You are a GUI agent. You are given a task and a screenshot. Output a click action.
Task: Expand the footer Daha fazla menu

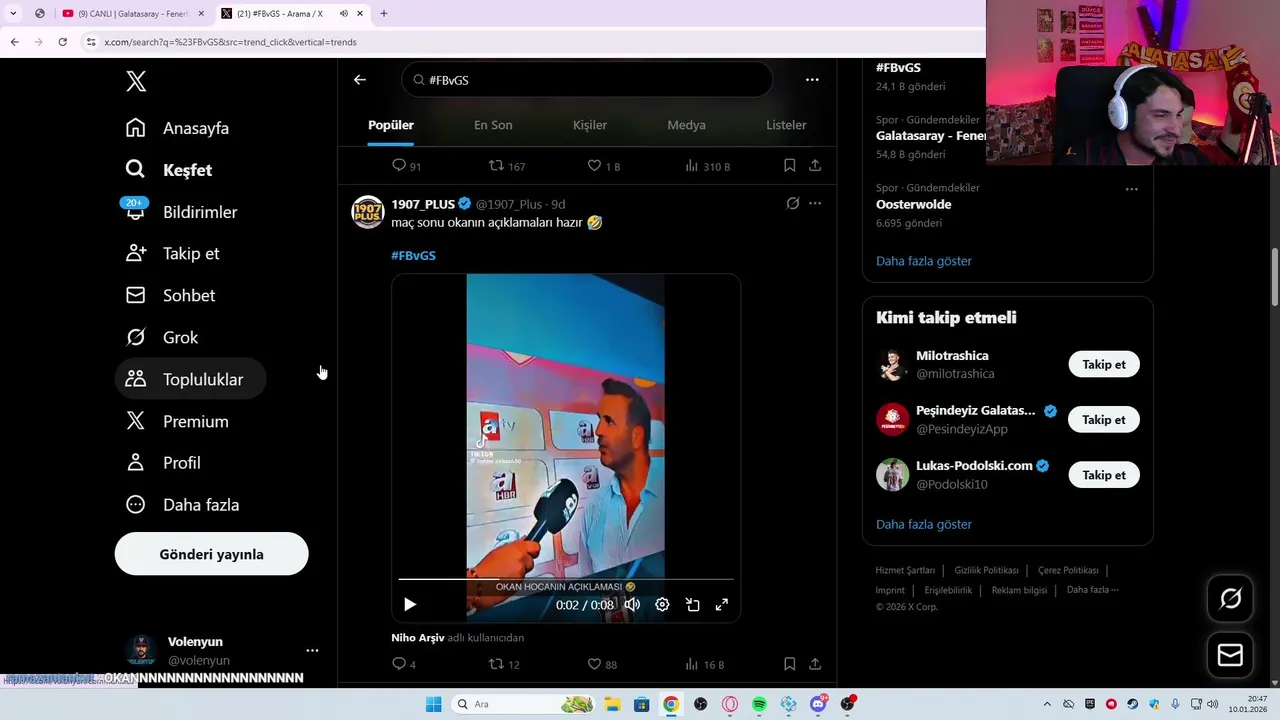pos(1092,590)
